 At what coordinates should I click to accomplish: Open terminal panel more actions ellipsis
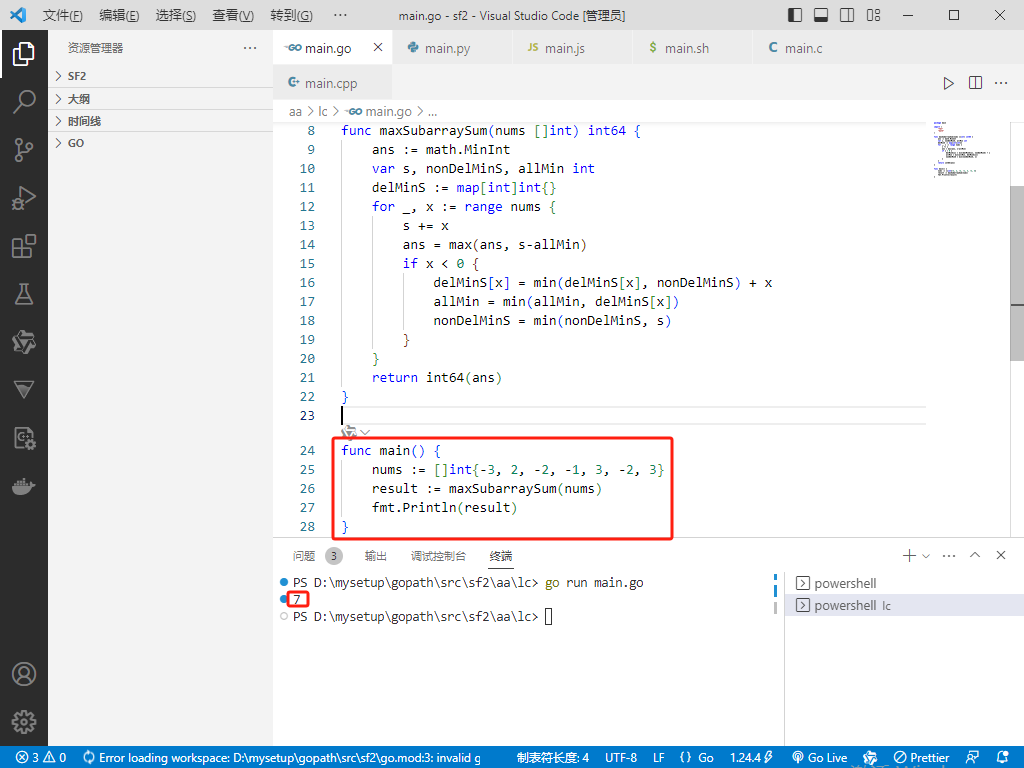pyautogui.click(x=949, y=556)
